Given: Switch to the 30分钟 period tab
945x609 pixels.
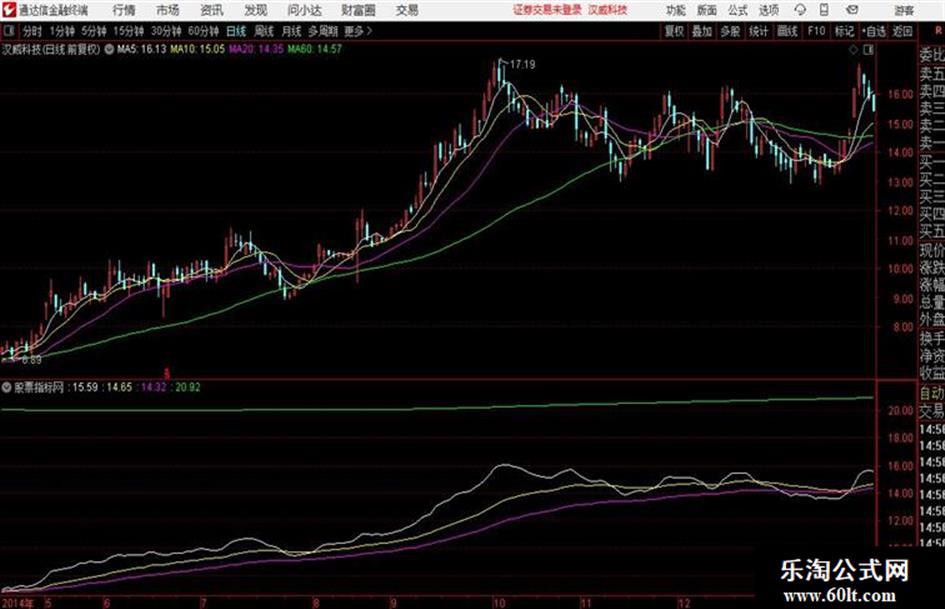Looking at the screenshot, I should [x=166, y=31].
